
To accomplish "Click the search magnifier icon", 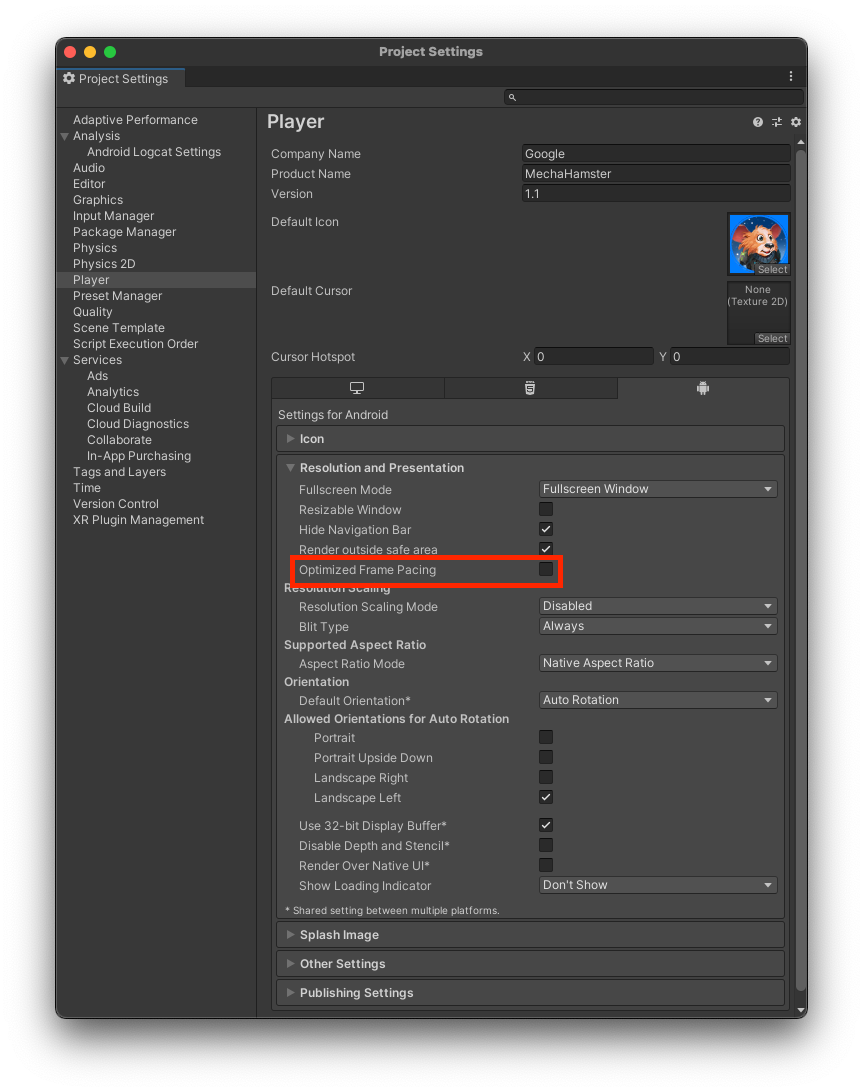I will click(512, 96).
